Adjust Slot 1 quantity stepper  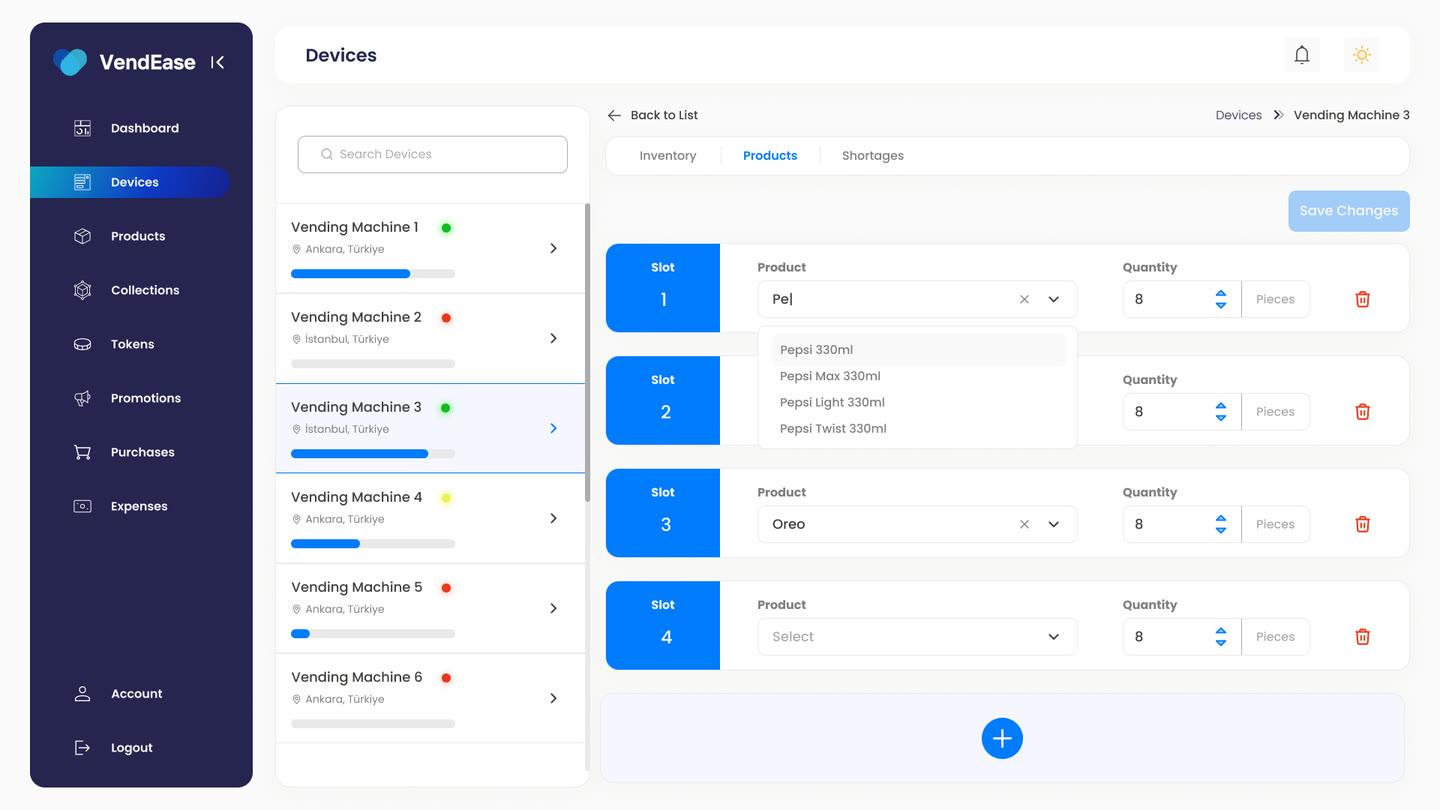click(1221, 299)
